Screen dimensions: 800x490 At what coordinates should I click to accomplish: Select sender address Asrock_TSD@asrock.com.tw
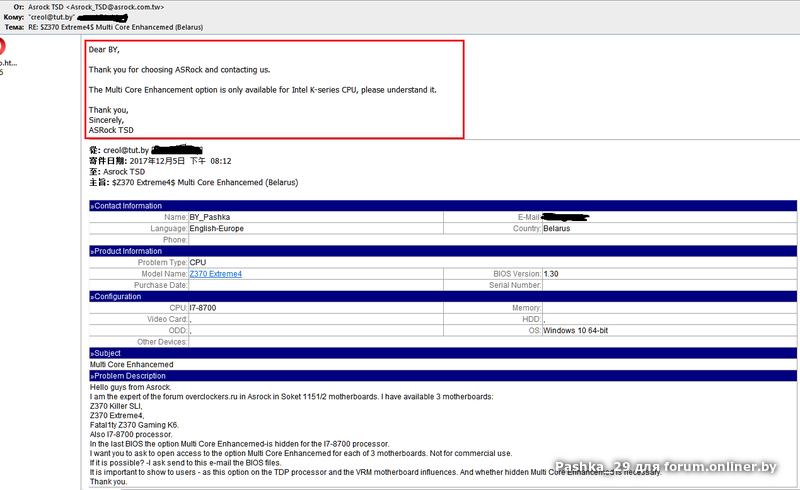pos(115,7)
